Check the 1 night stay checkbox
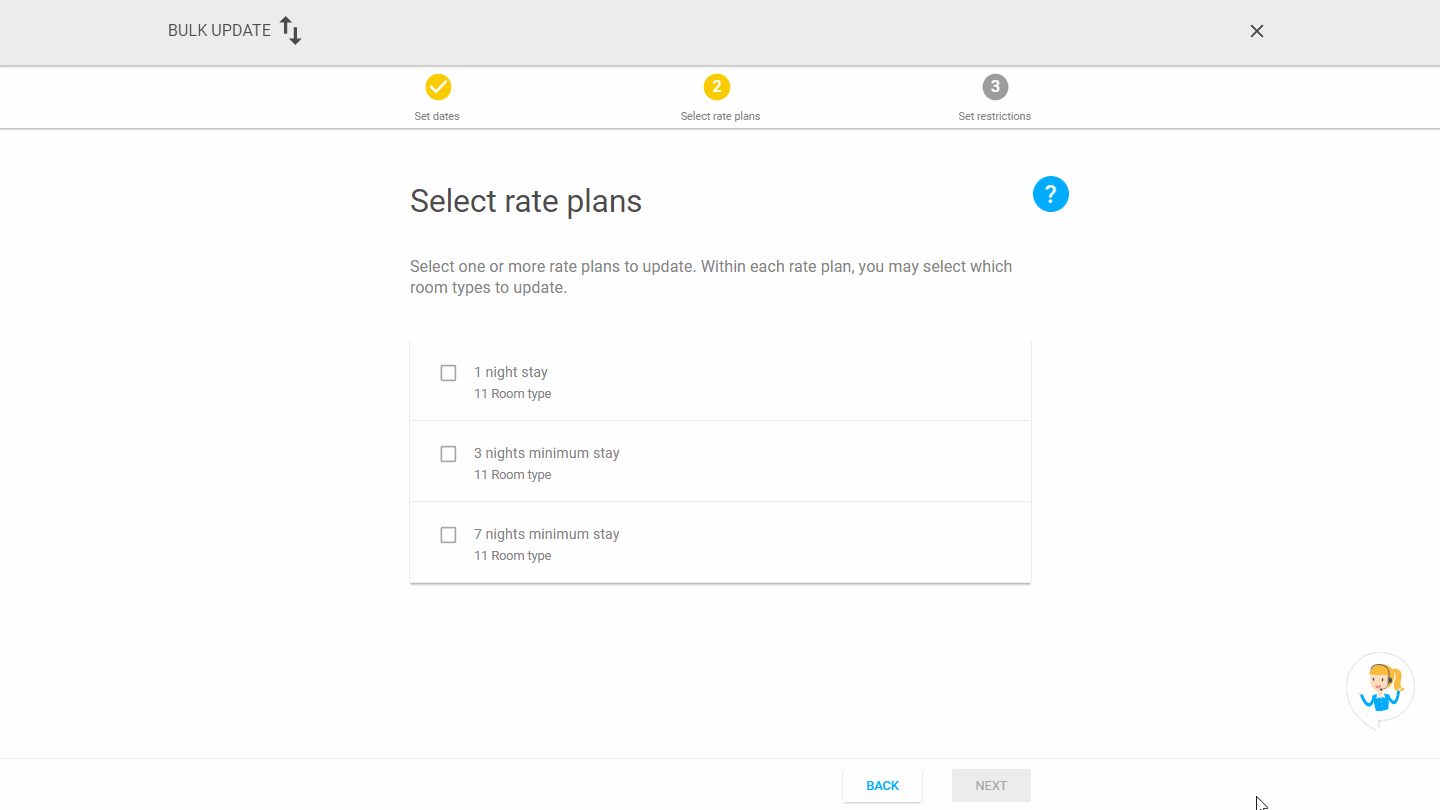The width and height of the screenshot is (1440, 810). pyautogui.click(x=449, y=373)
